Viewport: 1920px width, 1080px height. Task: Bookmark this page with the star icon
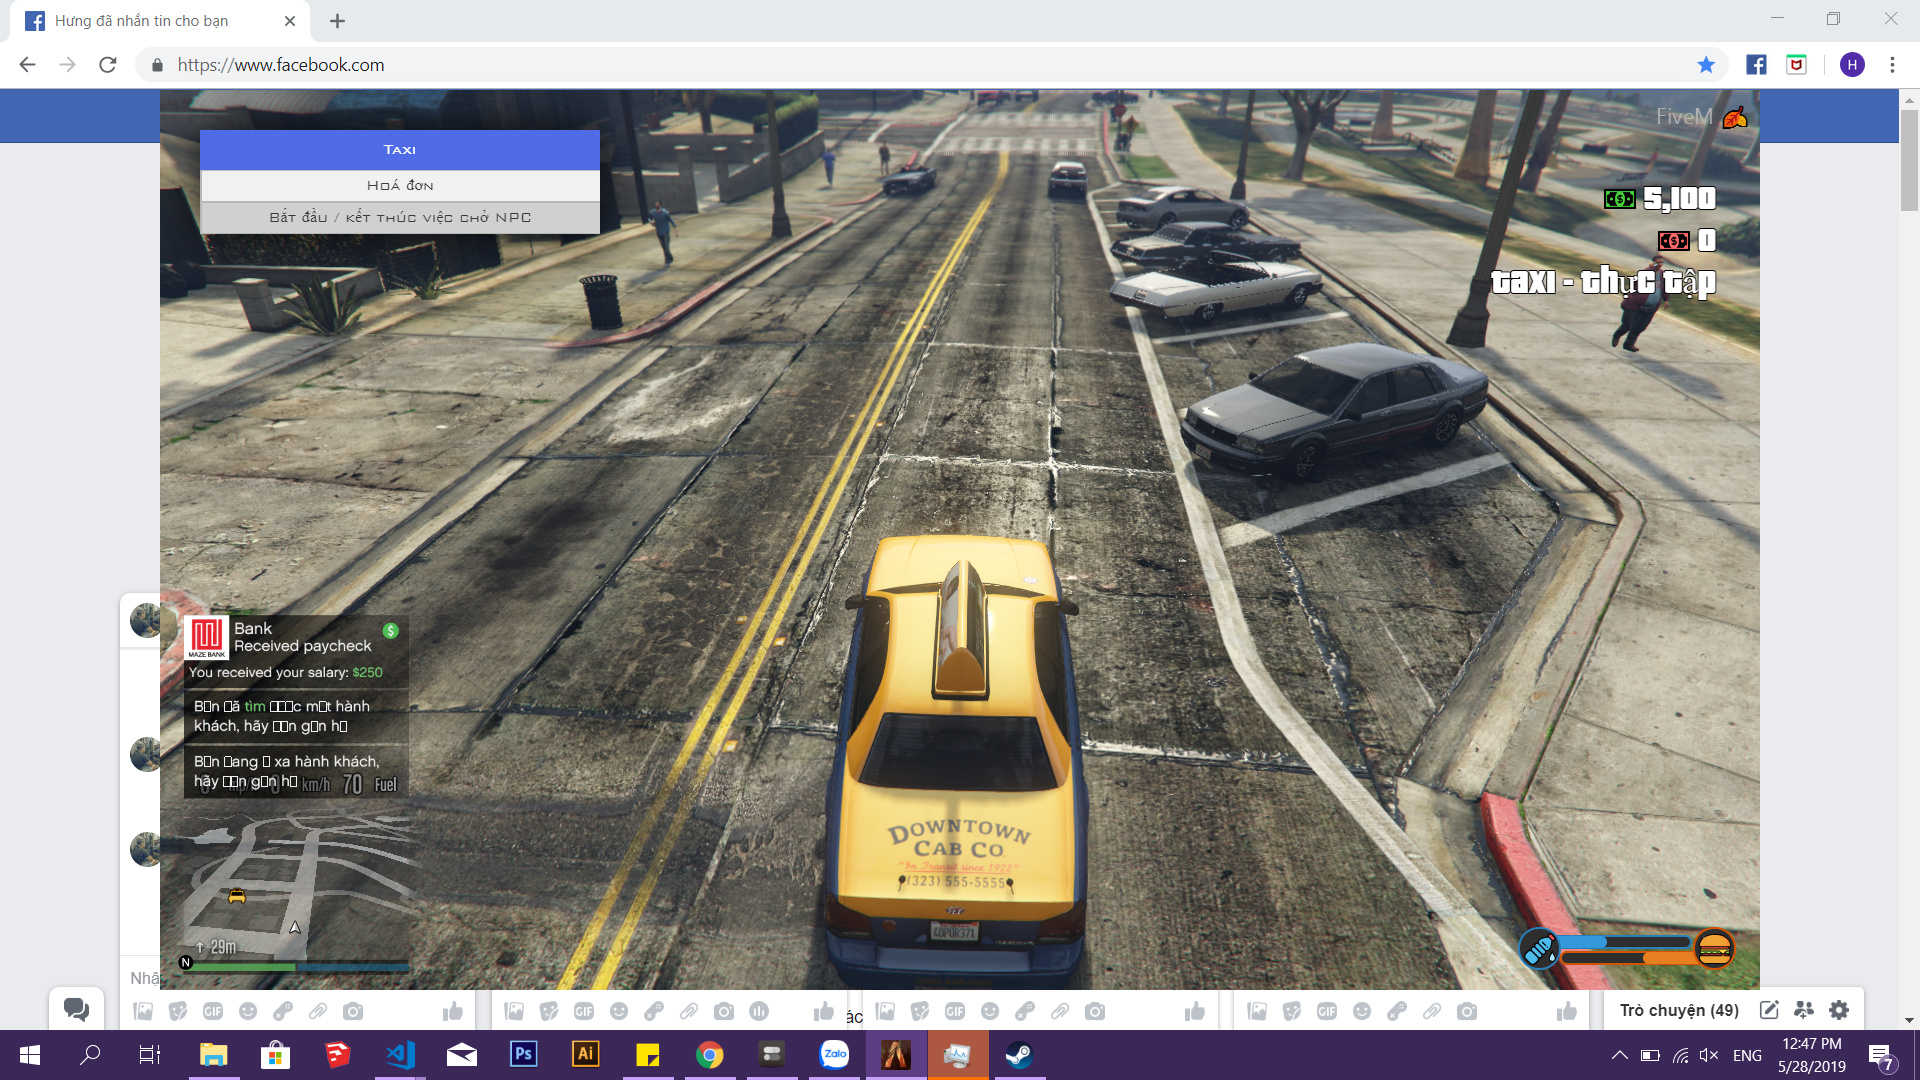[x=1706, y=65]
